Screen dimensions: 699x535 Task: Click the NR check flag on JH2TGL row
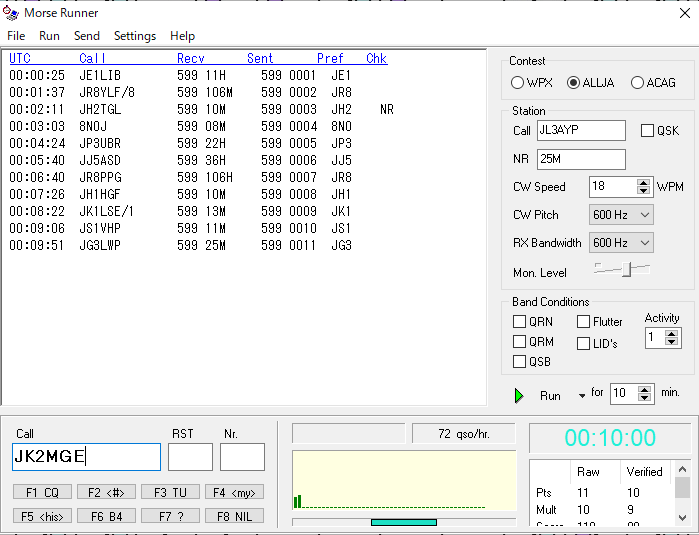click(x=387, y=109)
